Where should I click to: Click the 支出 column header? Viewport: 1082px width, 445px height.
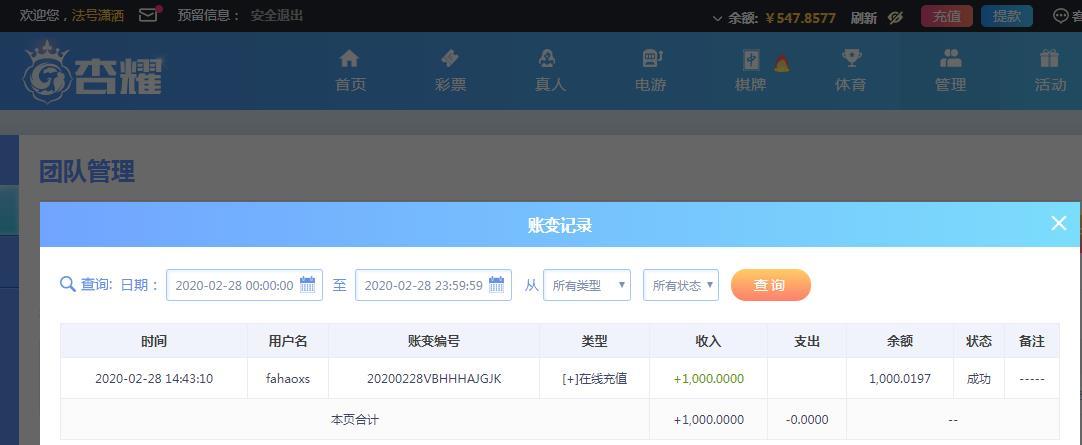pos(807,341)
